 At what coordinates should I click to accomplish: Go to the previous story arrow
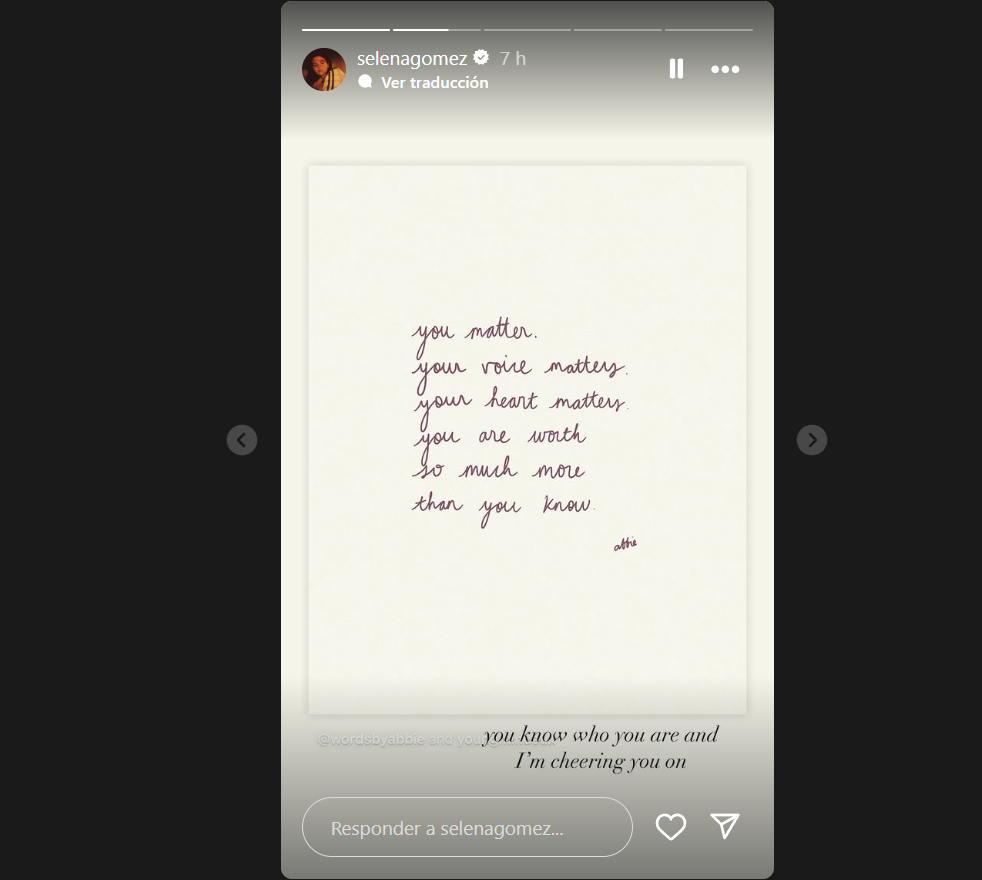point(242,440)
